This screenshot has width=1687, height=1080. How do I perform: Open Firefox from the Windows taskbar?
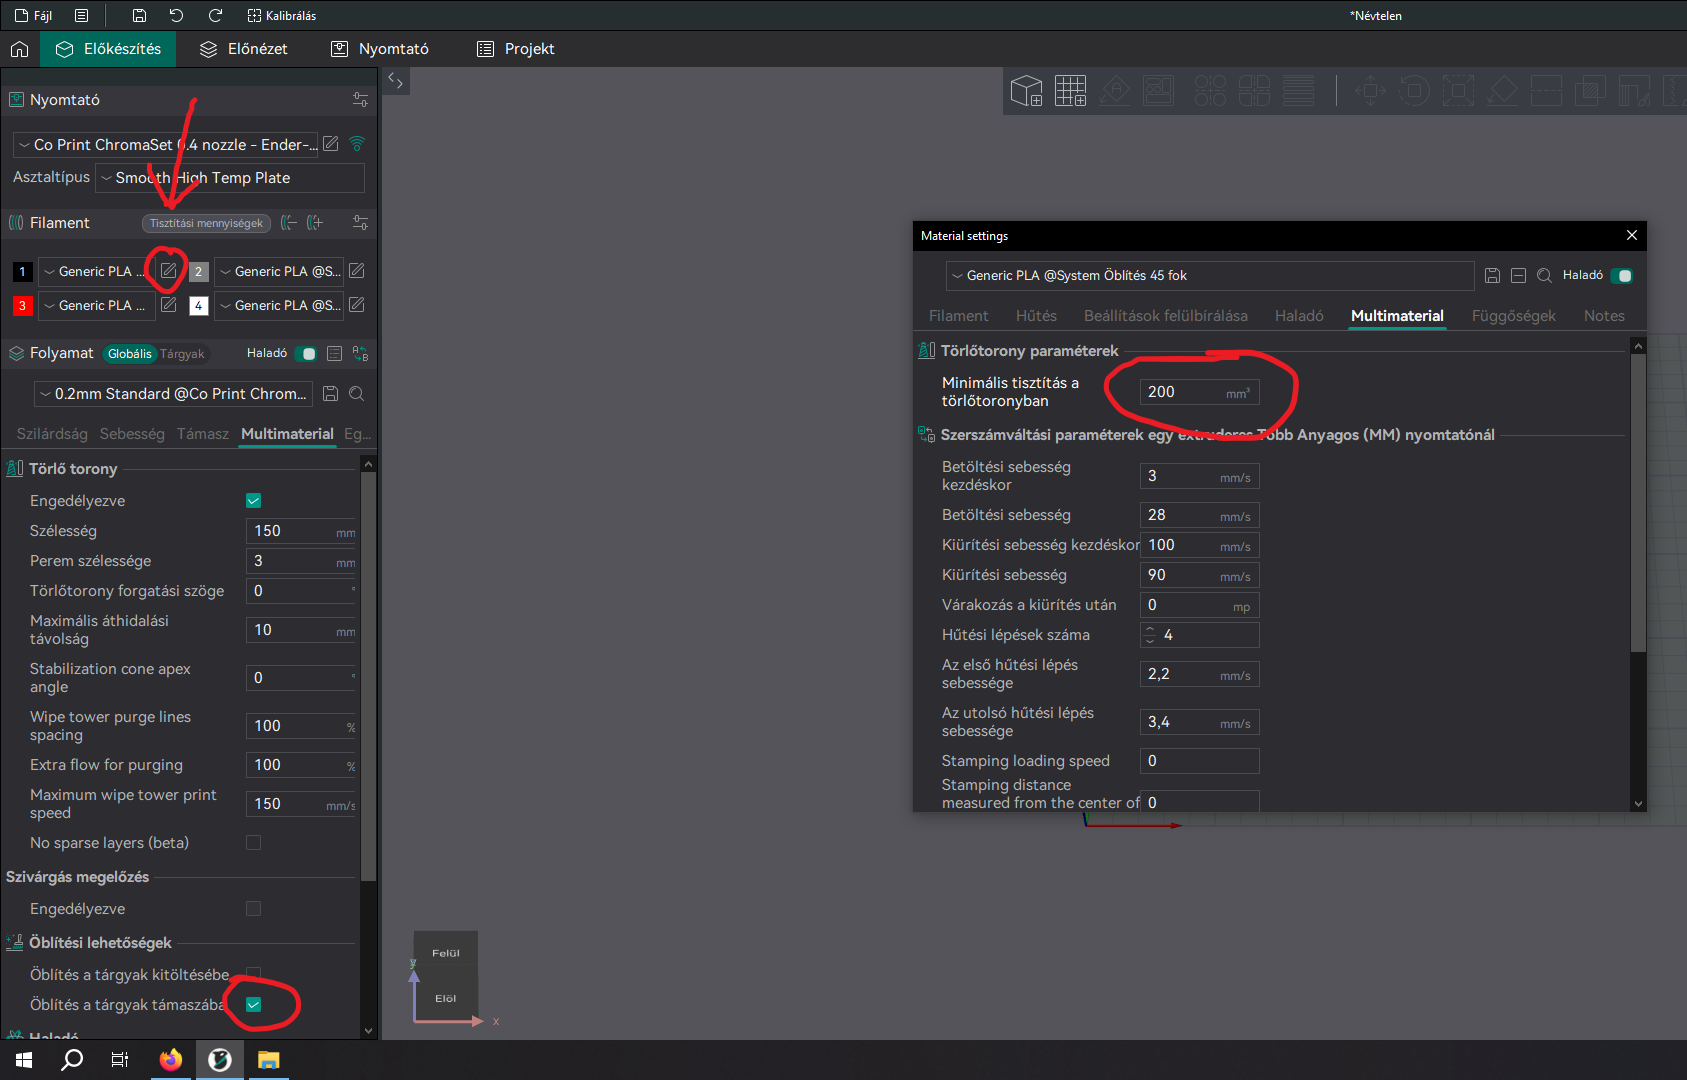click(x=171, y=1060)
